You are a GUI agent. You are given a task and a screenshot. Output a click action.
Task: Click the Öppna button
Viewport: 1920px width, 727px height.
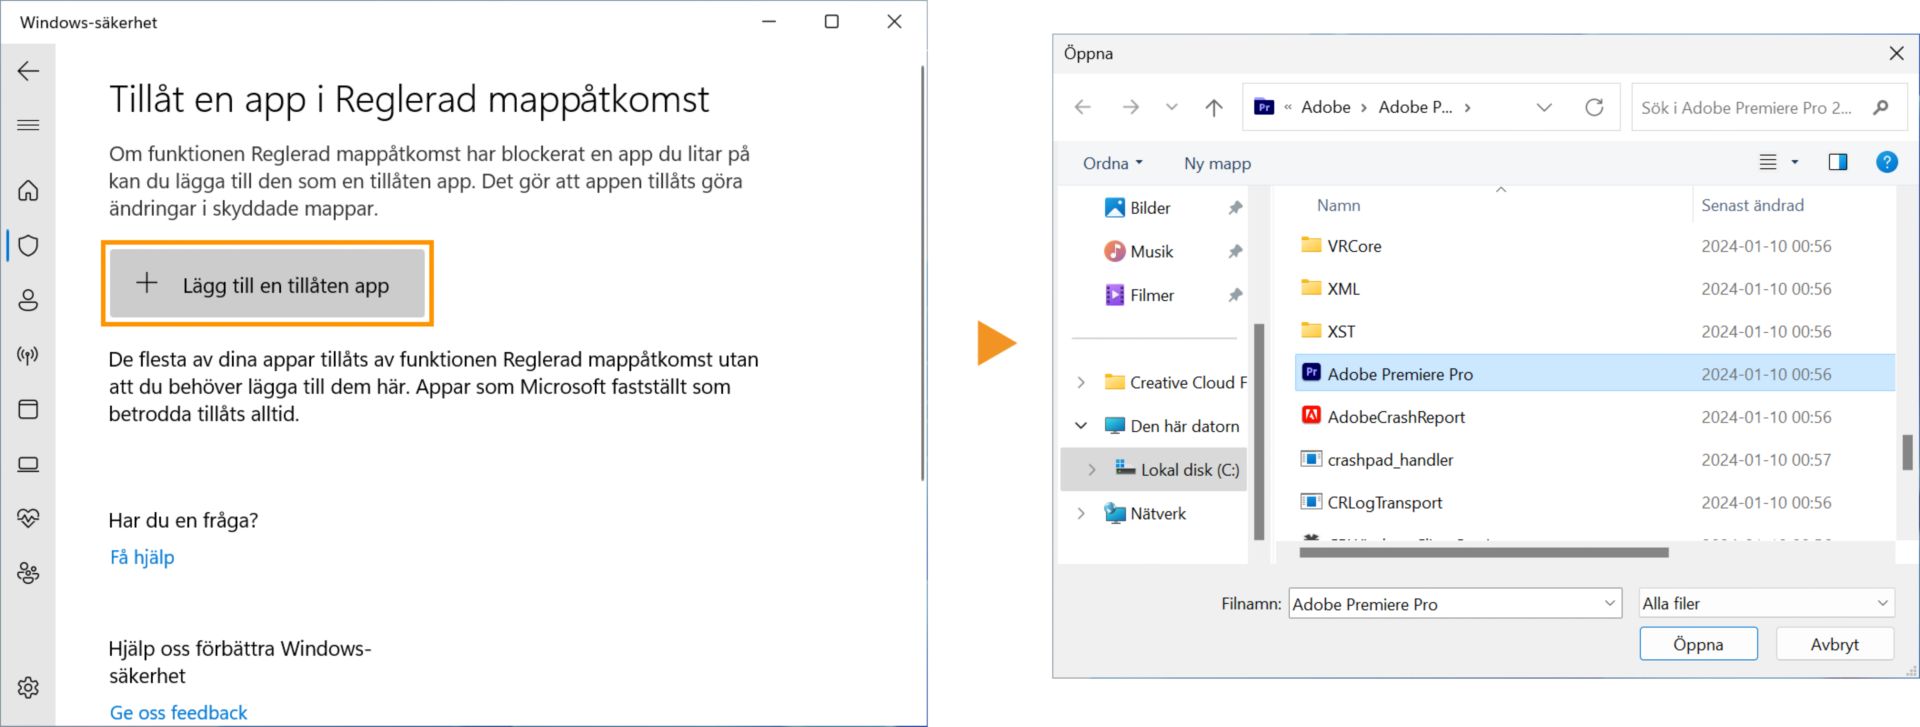tap(1698, 644)
